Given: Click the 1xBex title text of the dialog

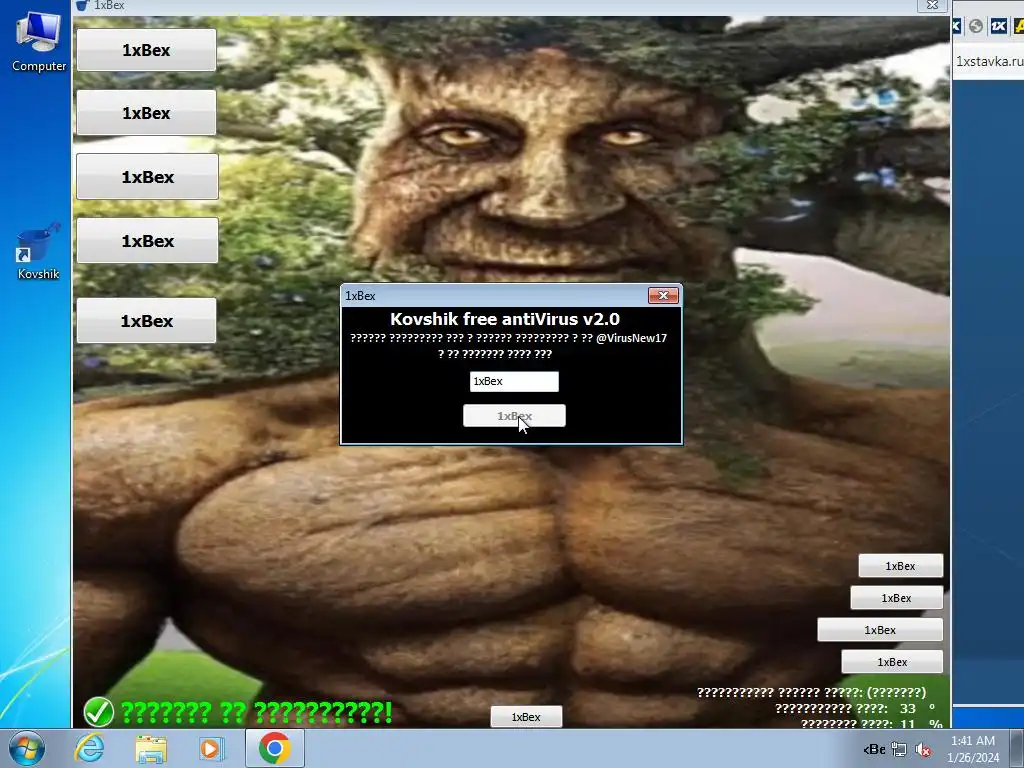Looking at the screenshot, I should coord(360,296).
